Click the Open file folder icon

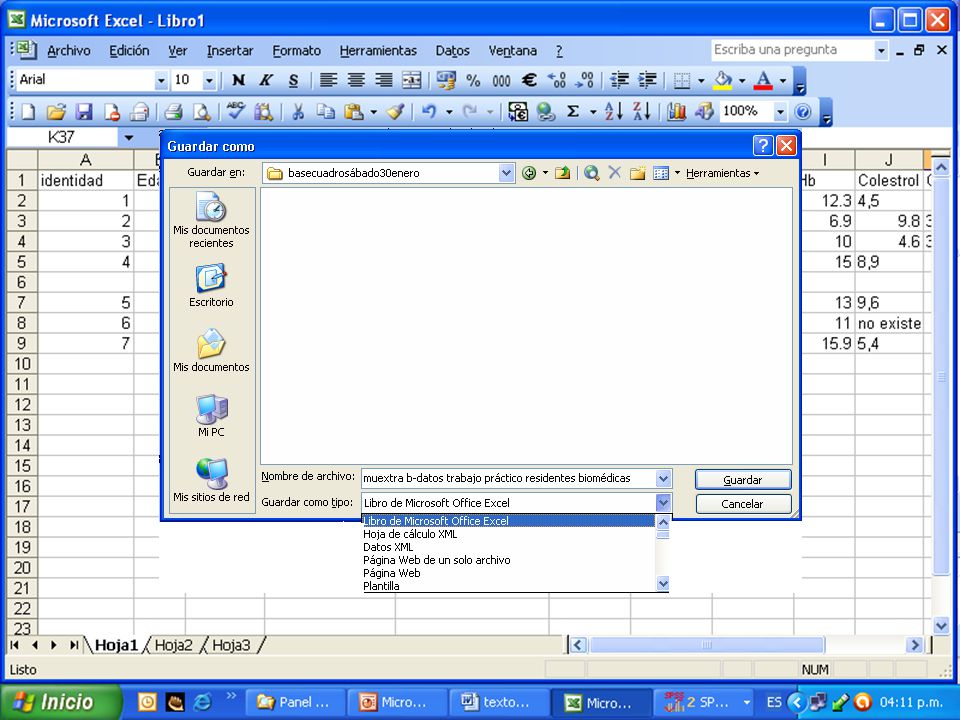coord(56,111)
